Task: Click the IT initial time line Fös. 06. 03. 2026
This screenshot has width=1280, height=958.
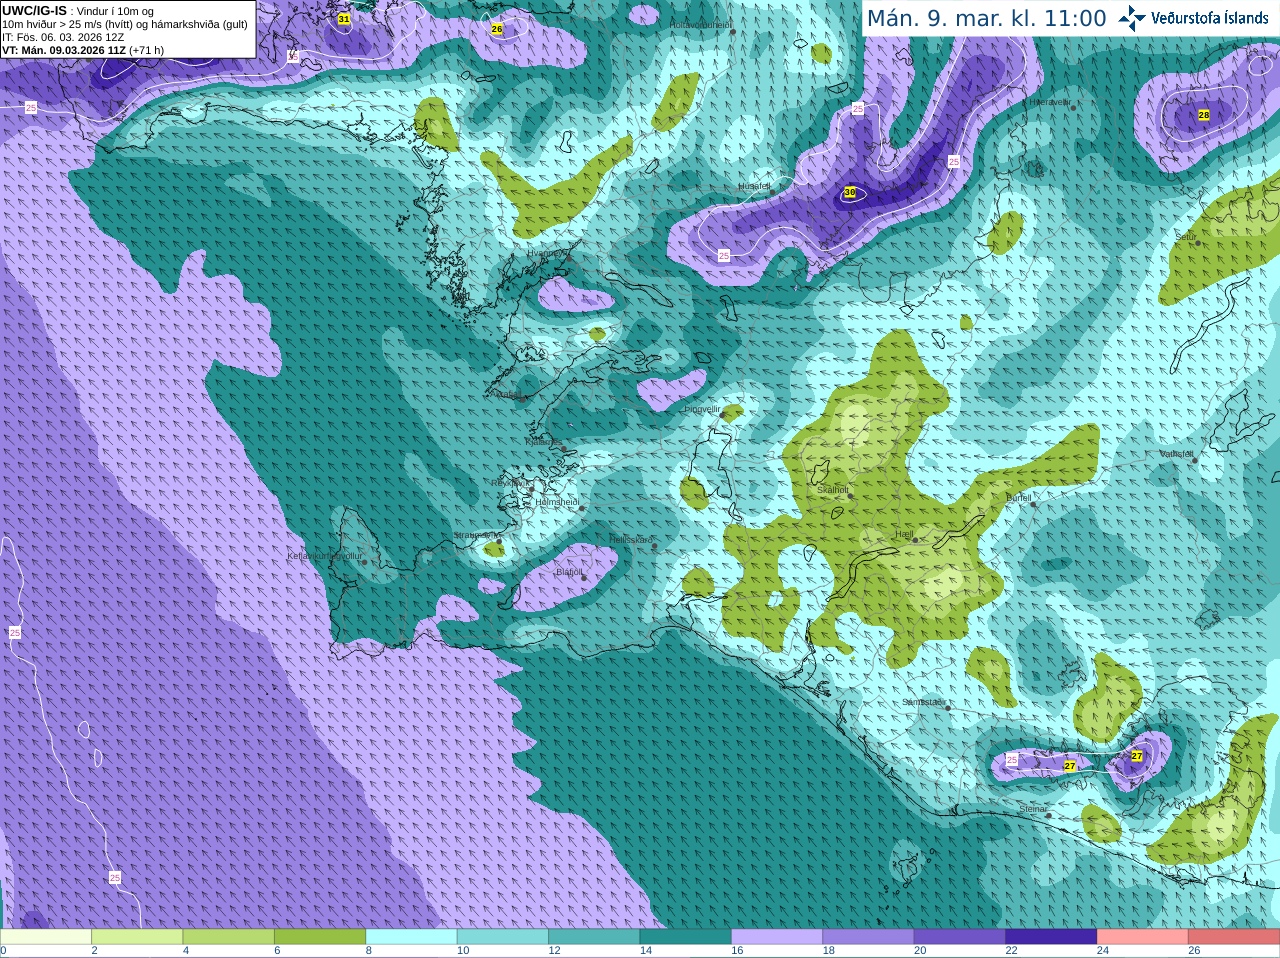Action: tap(63, 37)
